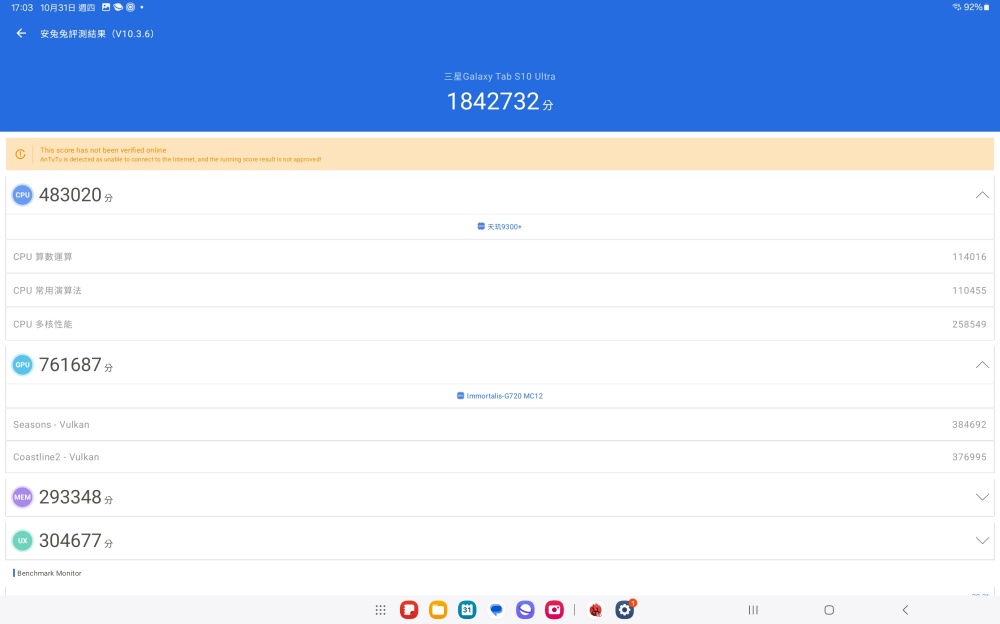Expand the MEM score section
Image resolution: width=1000 pixels, height=624 pixels.
click(982, 497)
